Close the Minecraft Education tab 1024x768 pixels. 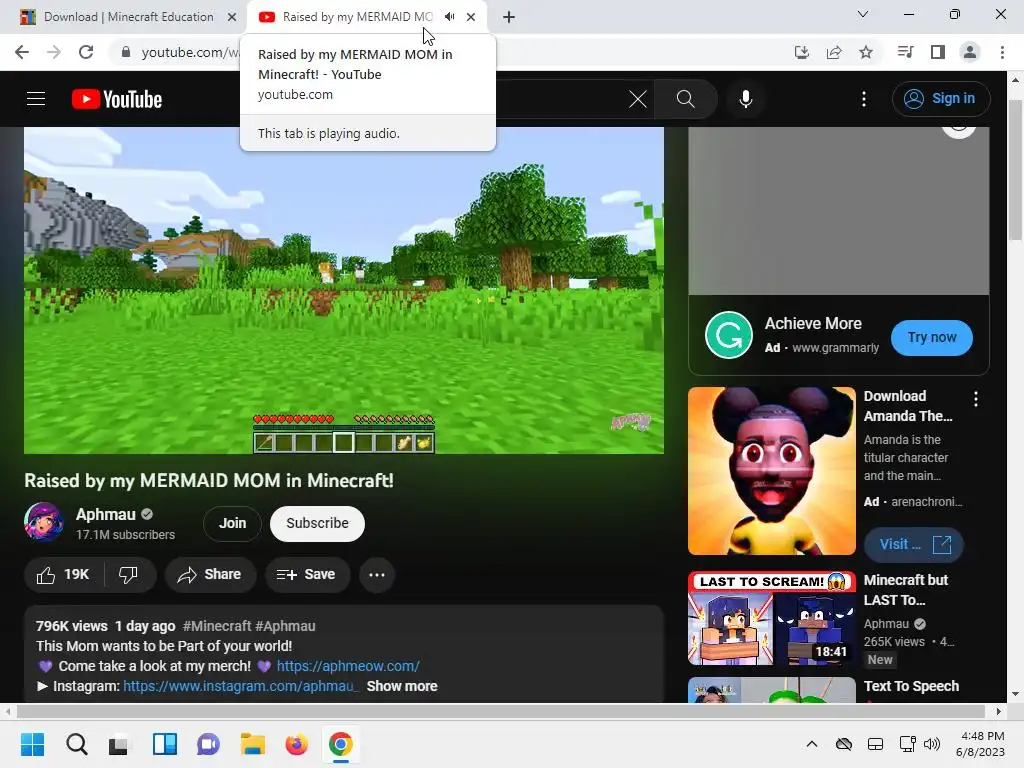(232, 17)
